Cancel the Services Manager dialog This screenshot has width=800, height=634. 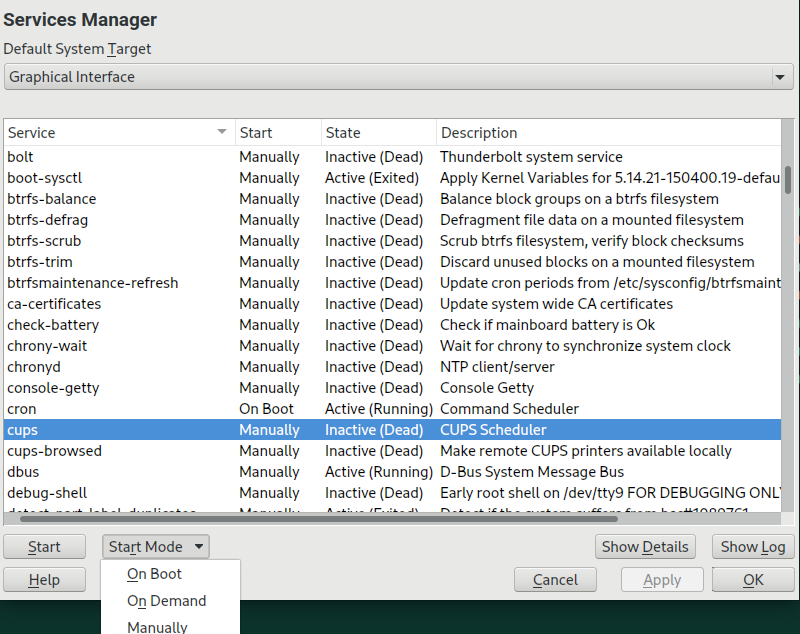point(555,580)
